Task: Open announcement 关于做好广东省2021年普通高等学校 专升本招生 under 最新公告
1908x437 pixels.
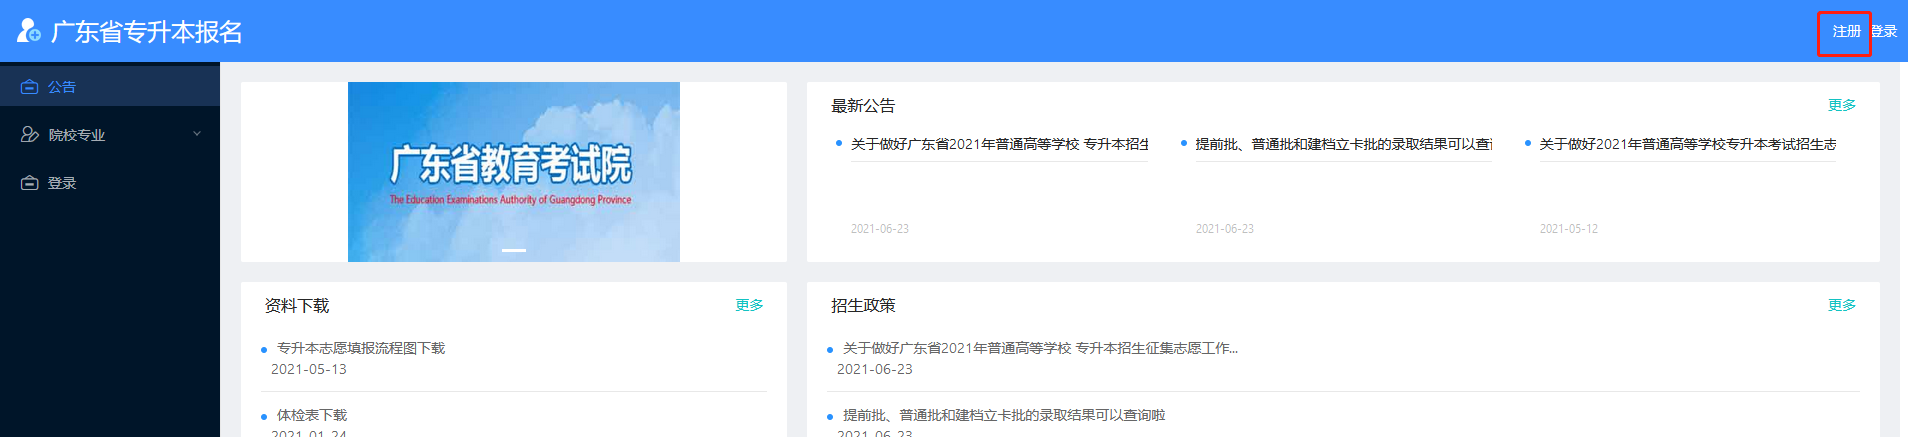Action: (x=999, y=145)
